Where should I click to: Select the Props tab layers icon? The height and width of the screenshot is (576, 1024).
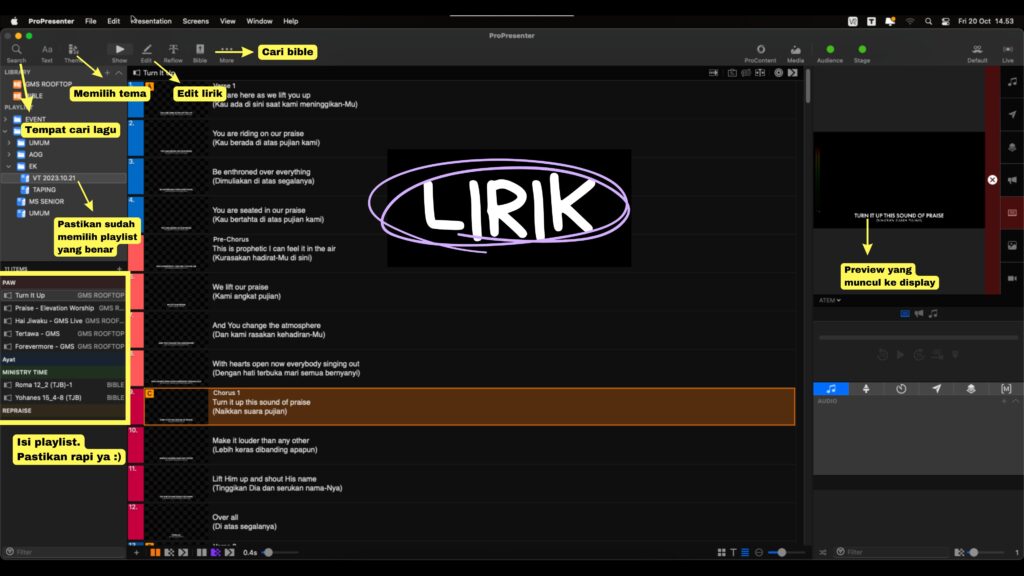pos(971,389)
